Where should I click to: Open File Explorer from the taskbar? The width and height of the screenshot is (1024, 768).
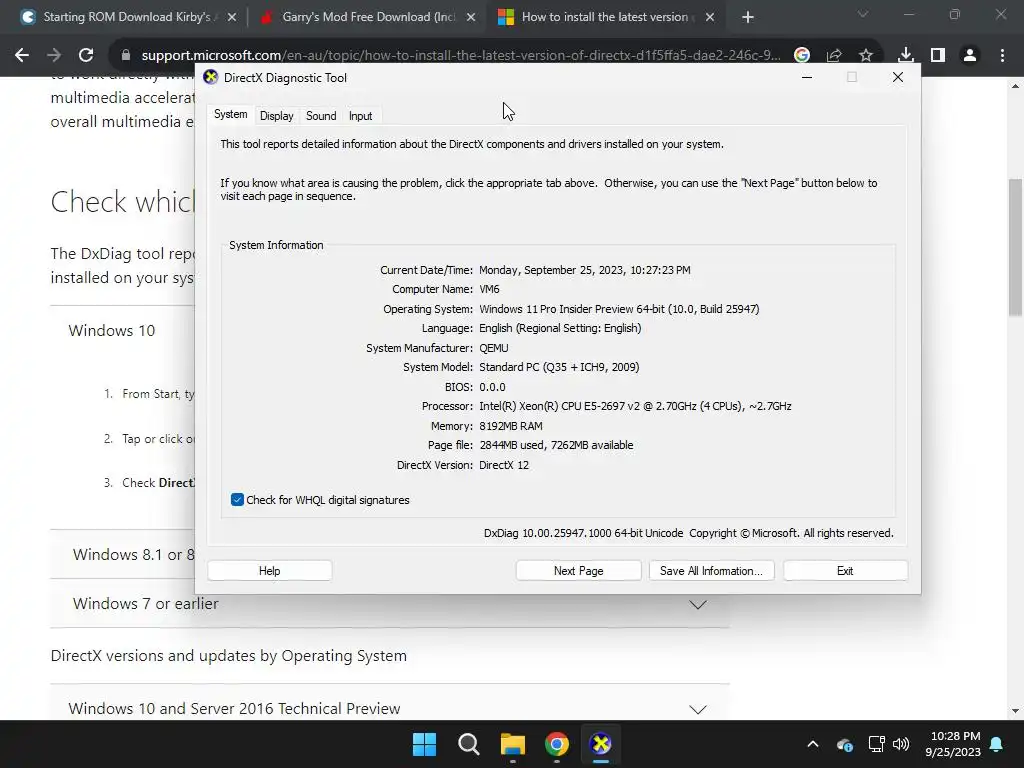point(513,744)
